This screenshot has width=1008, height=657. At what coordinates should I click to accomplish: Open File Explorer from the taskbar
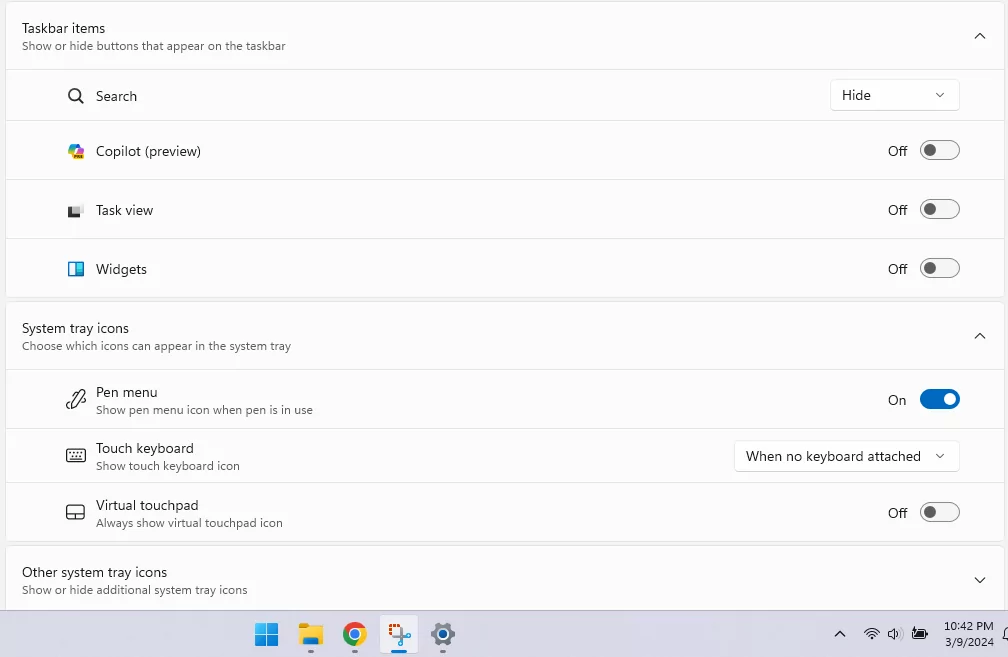(x=310, y=634)
